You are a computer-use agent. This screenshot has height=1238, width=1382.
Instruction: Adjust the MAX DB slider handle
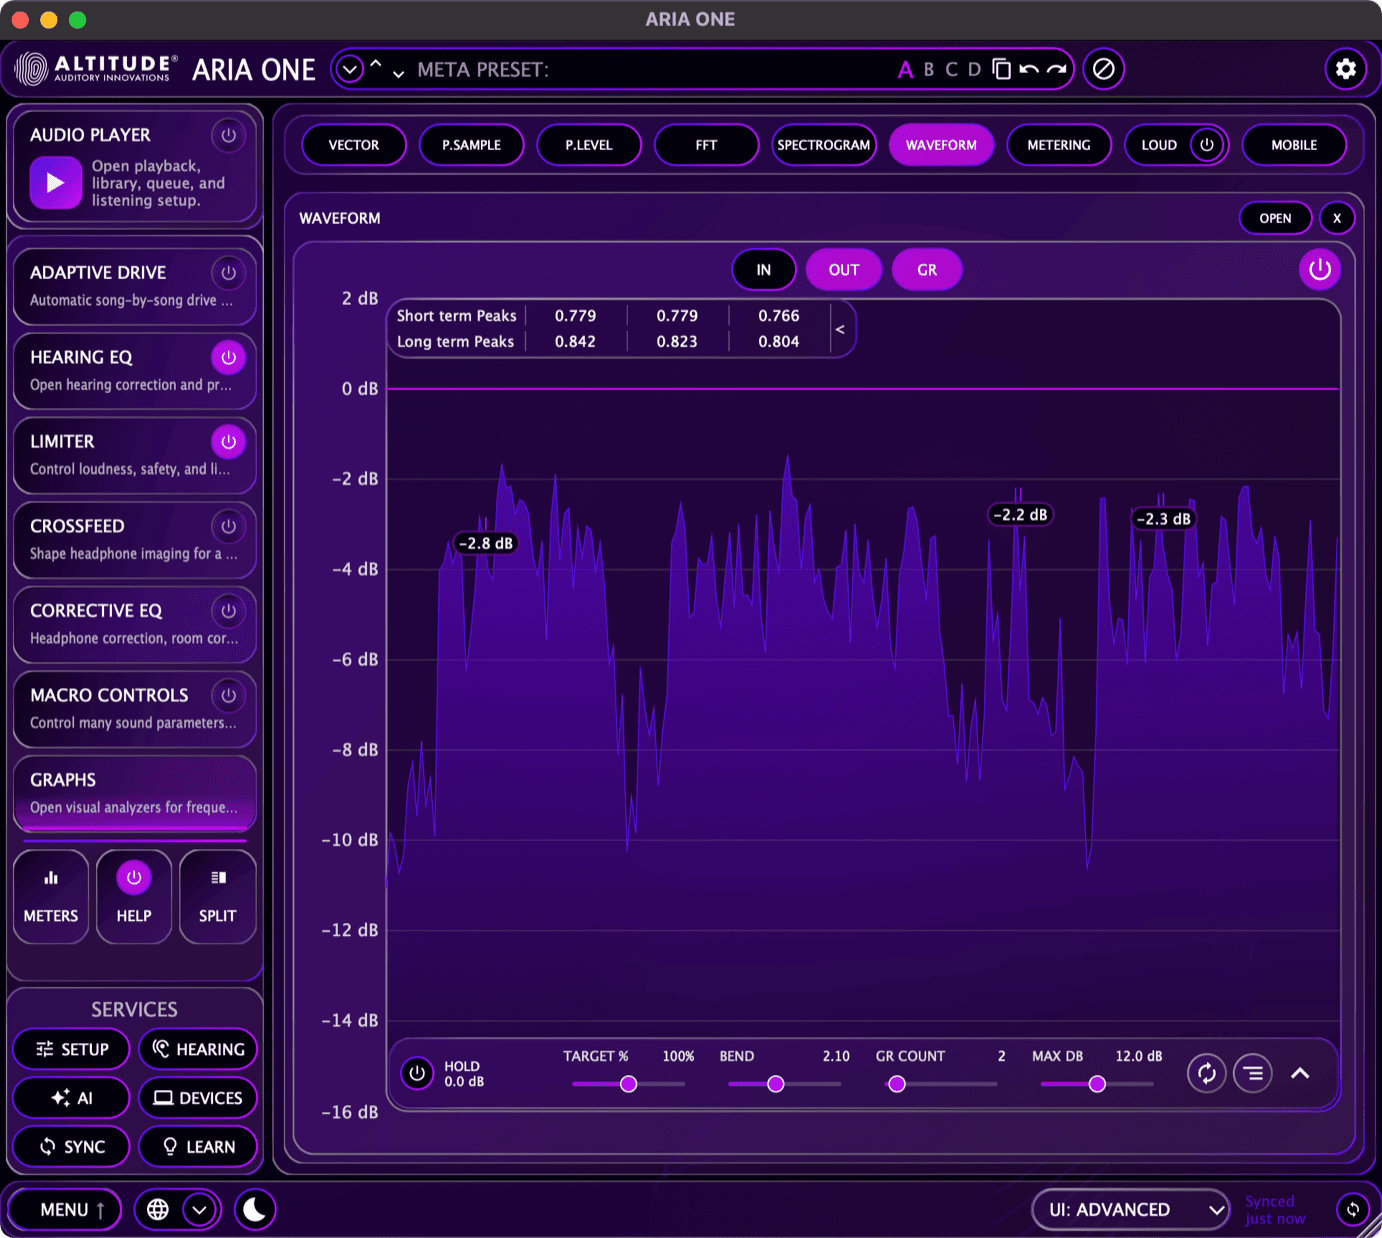(x=1097, y=1084)
